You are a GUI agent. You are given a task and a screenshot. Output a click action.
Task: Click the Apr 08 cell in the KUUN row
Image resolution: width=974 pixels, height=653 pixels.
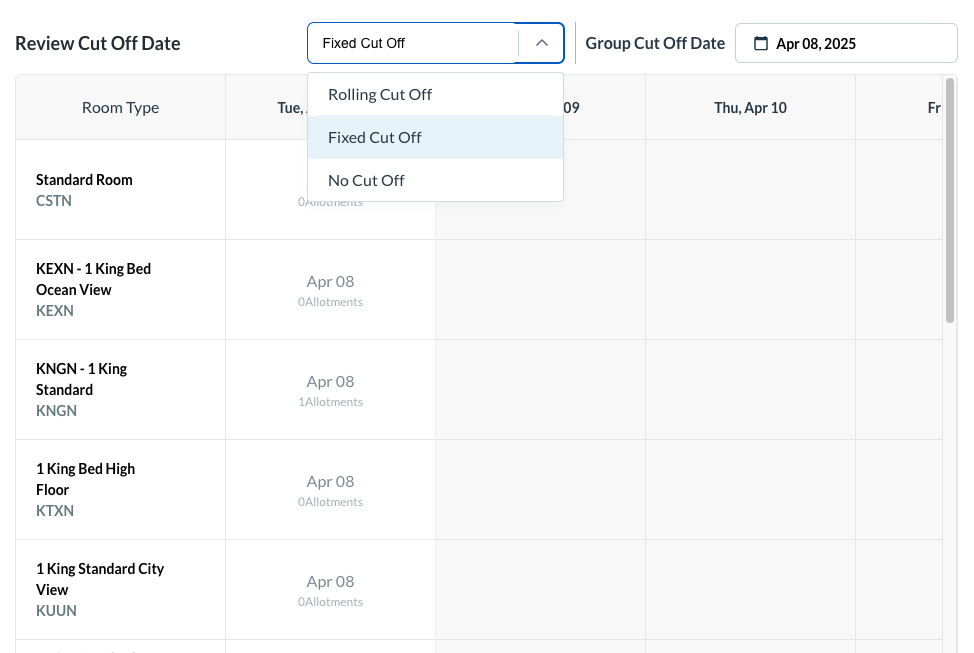coord(330,590)
